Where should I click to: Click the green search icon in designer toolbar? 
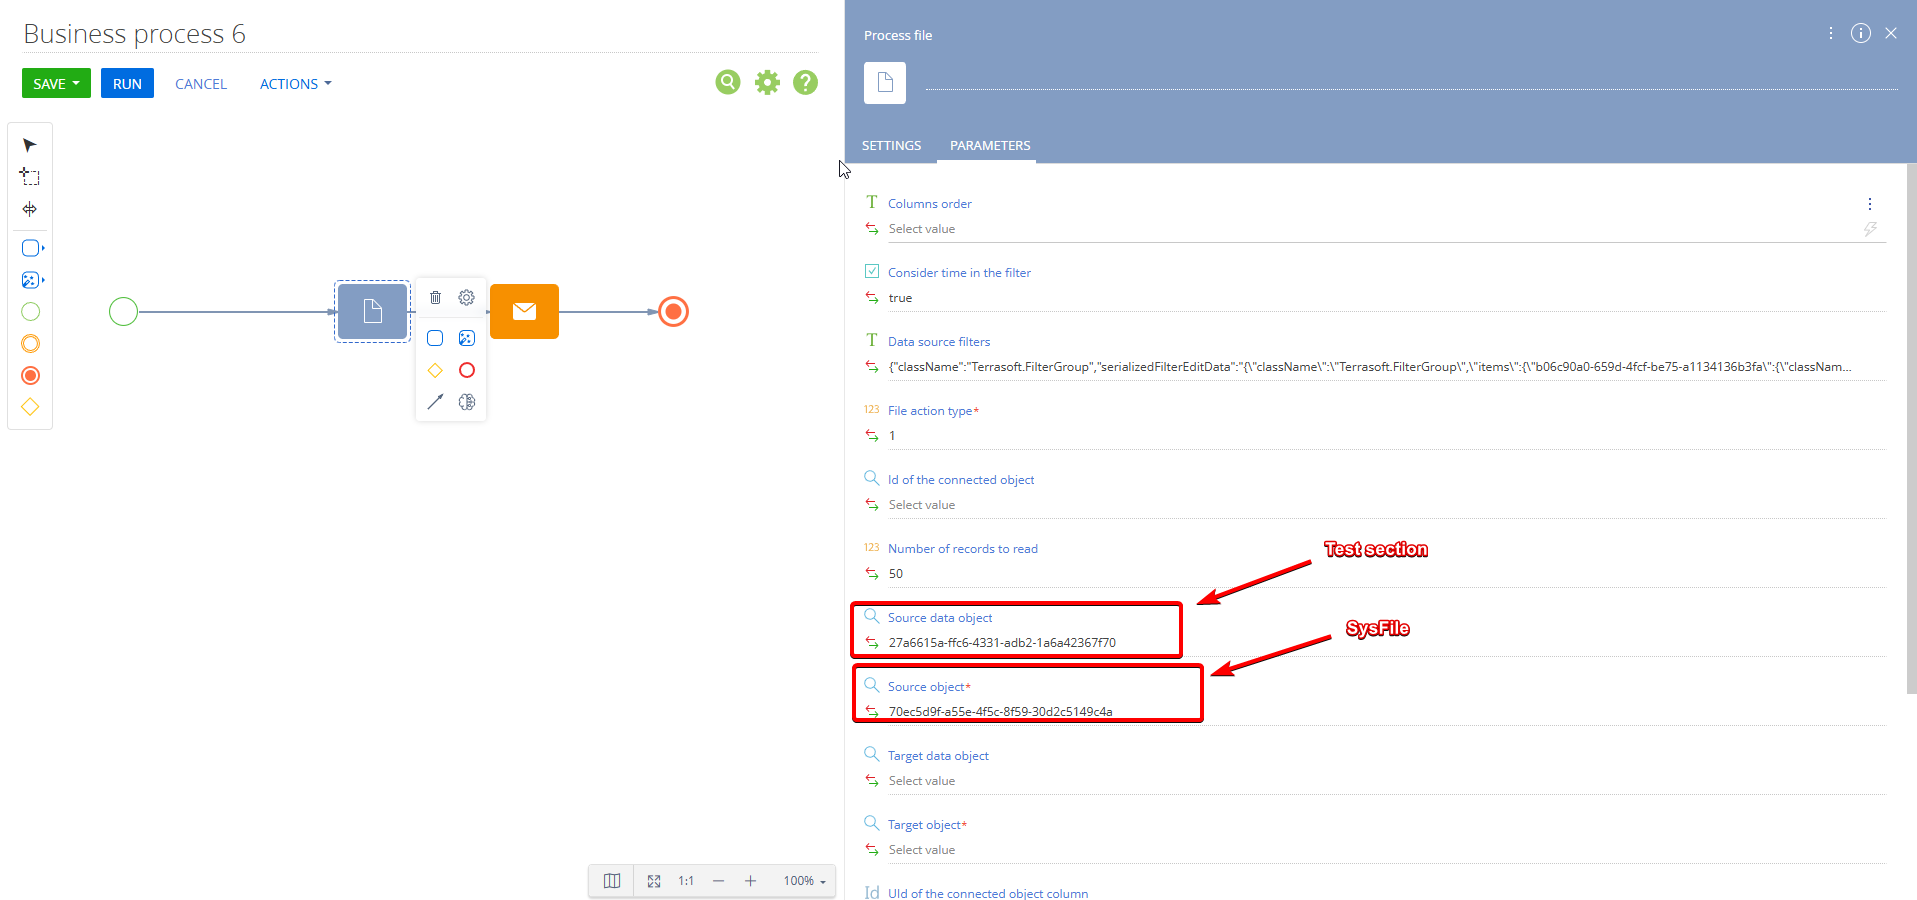point(728,82)
